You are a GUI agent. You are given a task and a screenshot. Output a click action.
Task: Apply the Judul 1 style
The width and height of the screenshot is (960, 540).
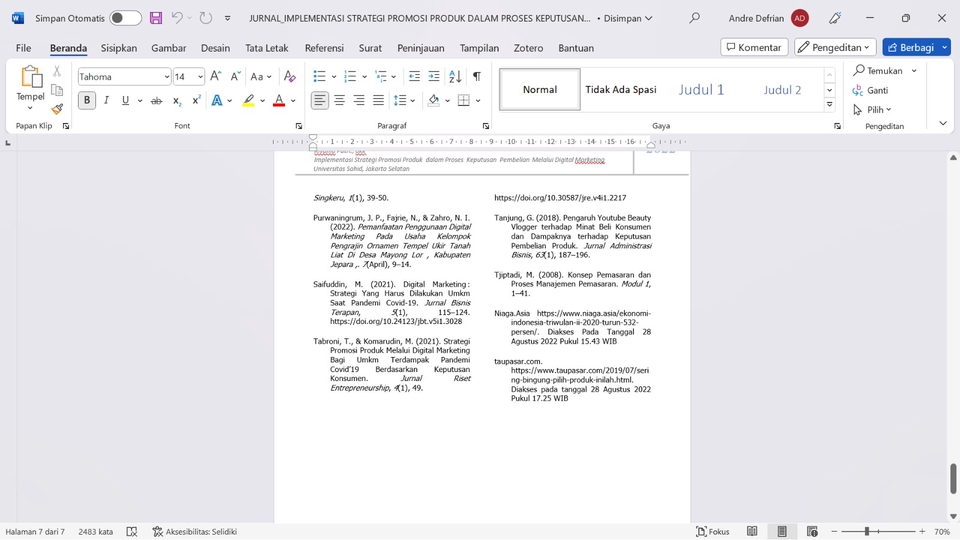pyautogui.click(x=701, y=89)
